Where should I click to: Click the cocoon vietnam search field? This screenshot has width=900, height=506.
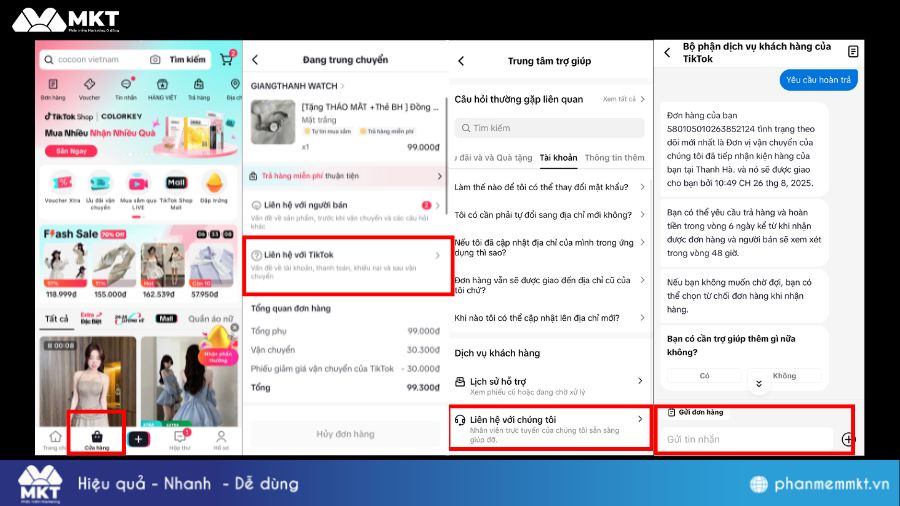coord(96,60)
